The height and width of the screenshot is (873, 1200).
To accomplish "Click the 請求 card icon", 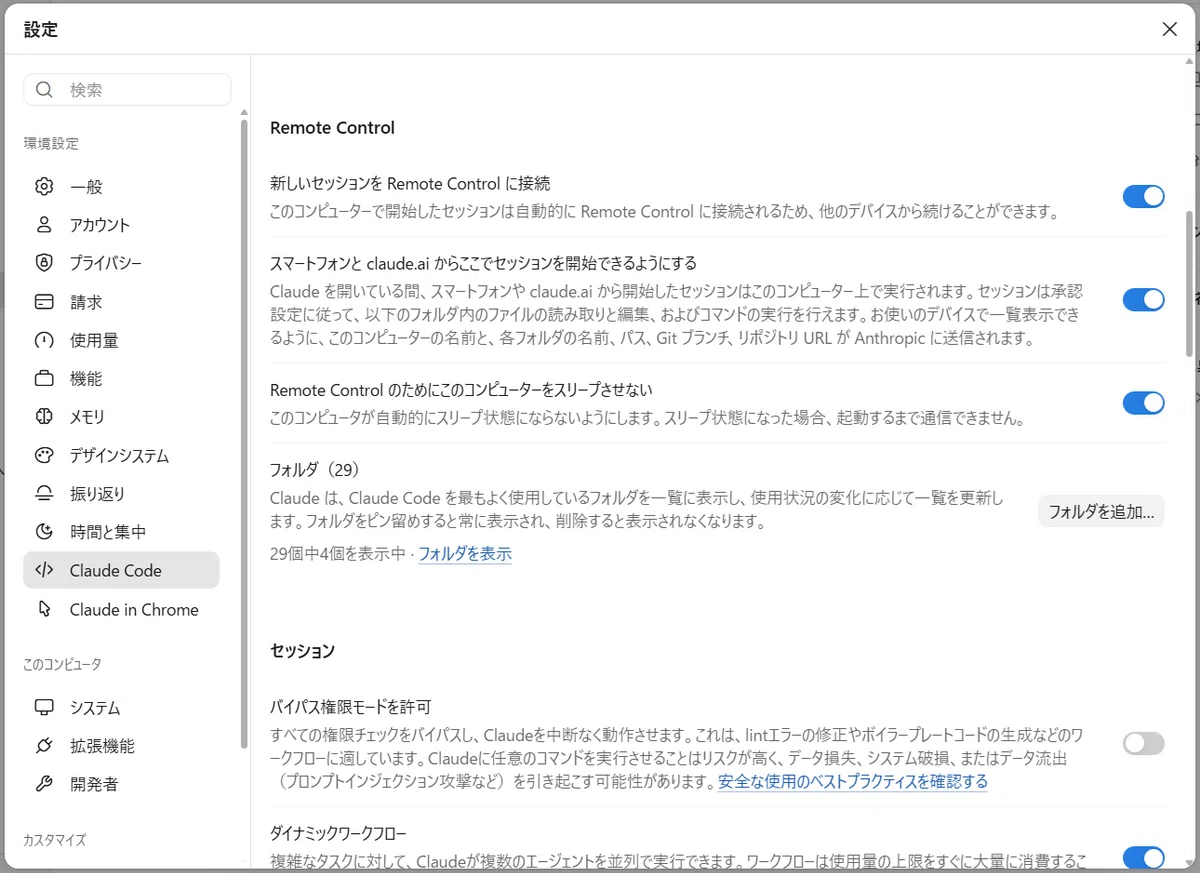I will pyautogui.click(x=44, y=302).
